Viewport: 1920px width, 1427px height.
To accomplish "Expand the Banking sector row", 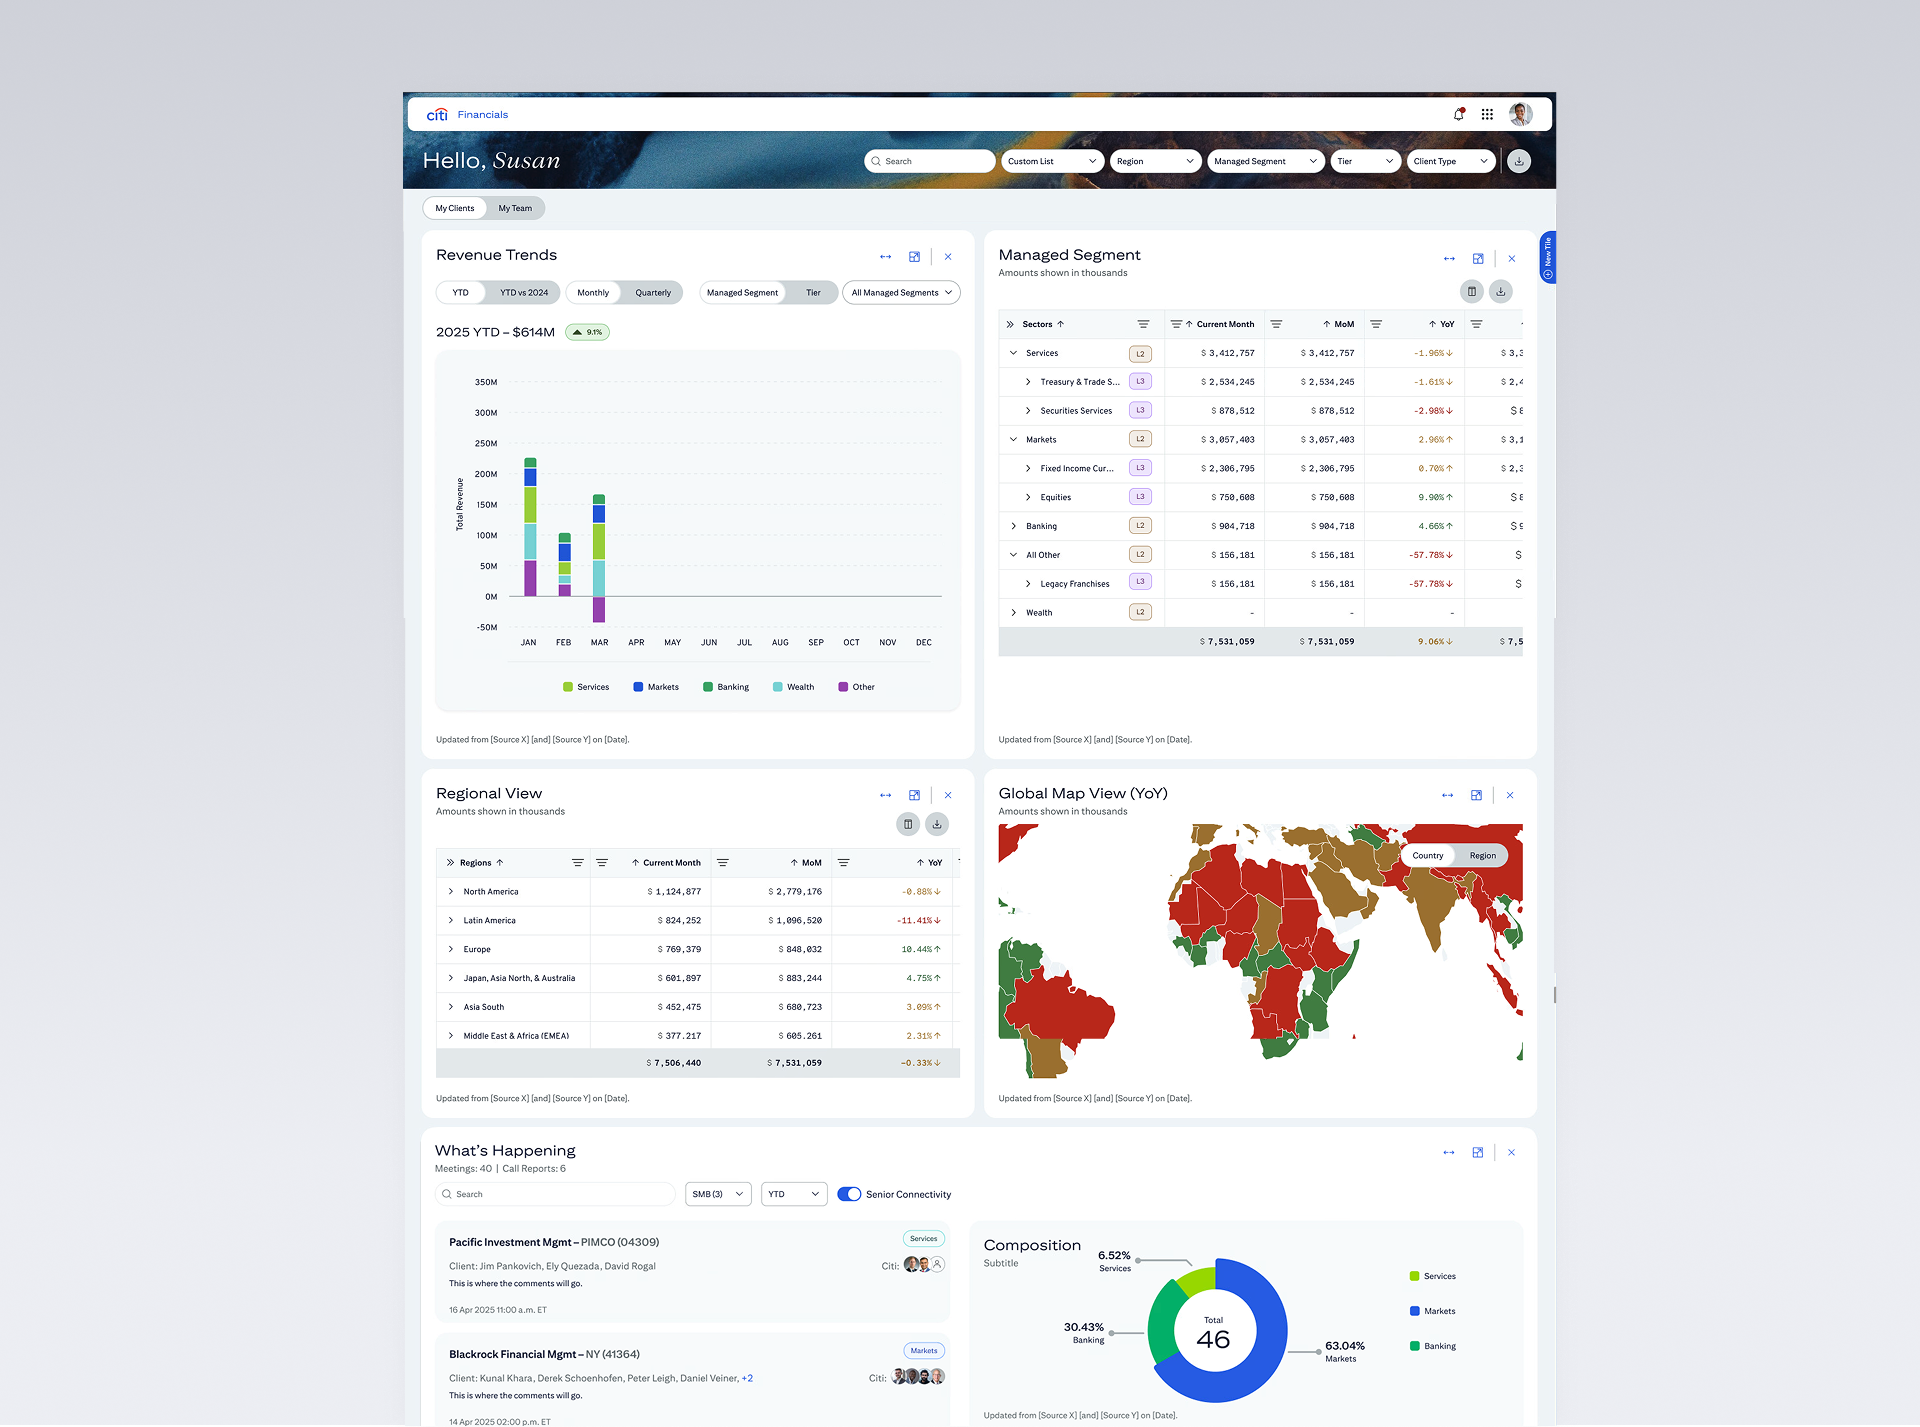I will pos(1013,526).
